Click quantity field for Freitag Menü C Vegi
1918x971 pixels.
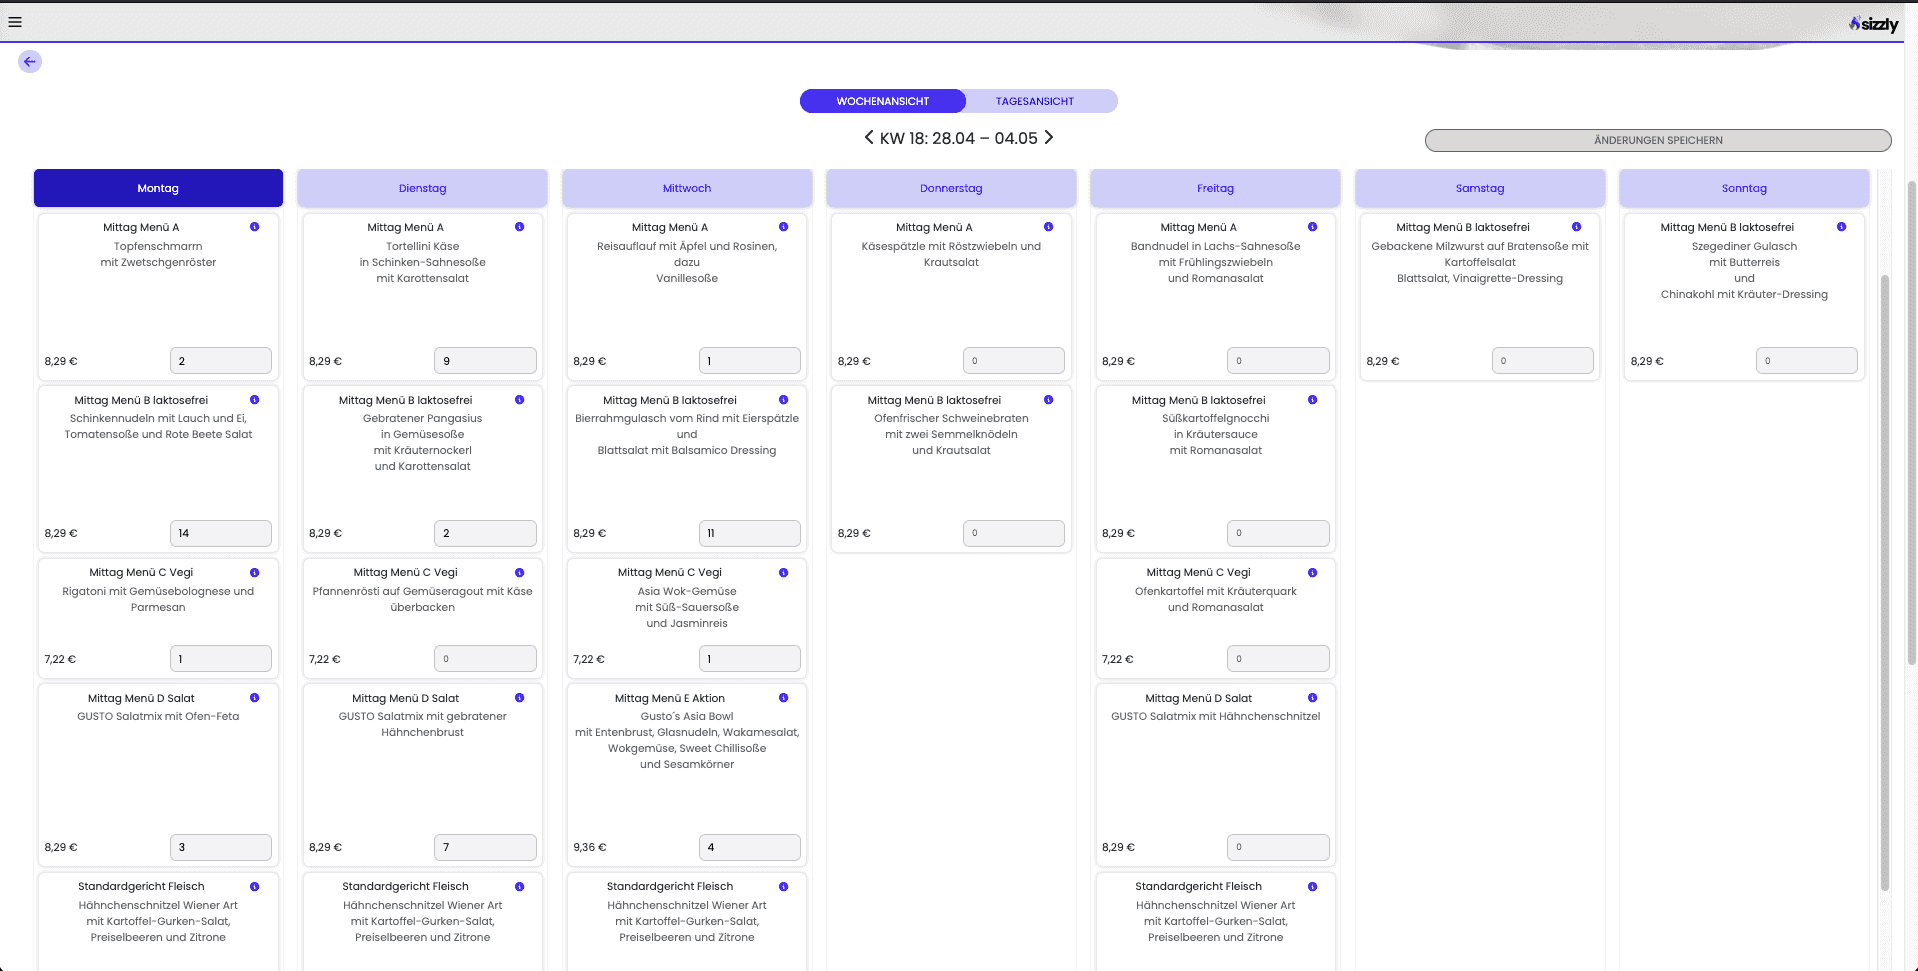tap(1278, 659)
